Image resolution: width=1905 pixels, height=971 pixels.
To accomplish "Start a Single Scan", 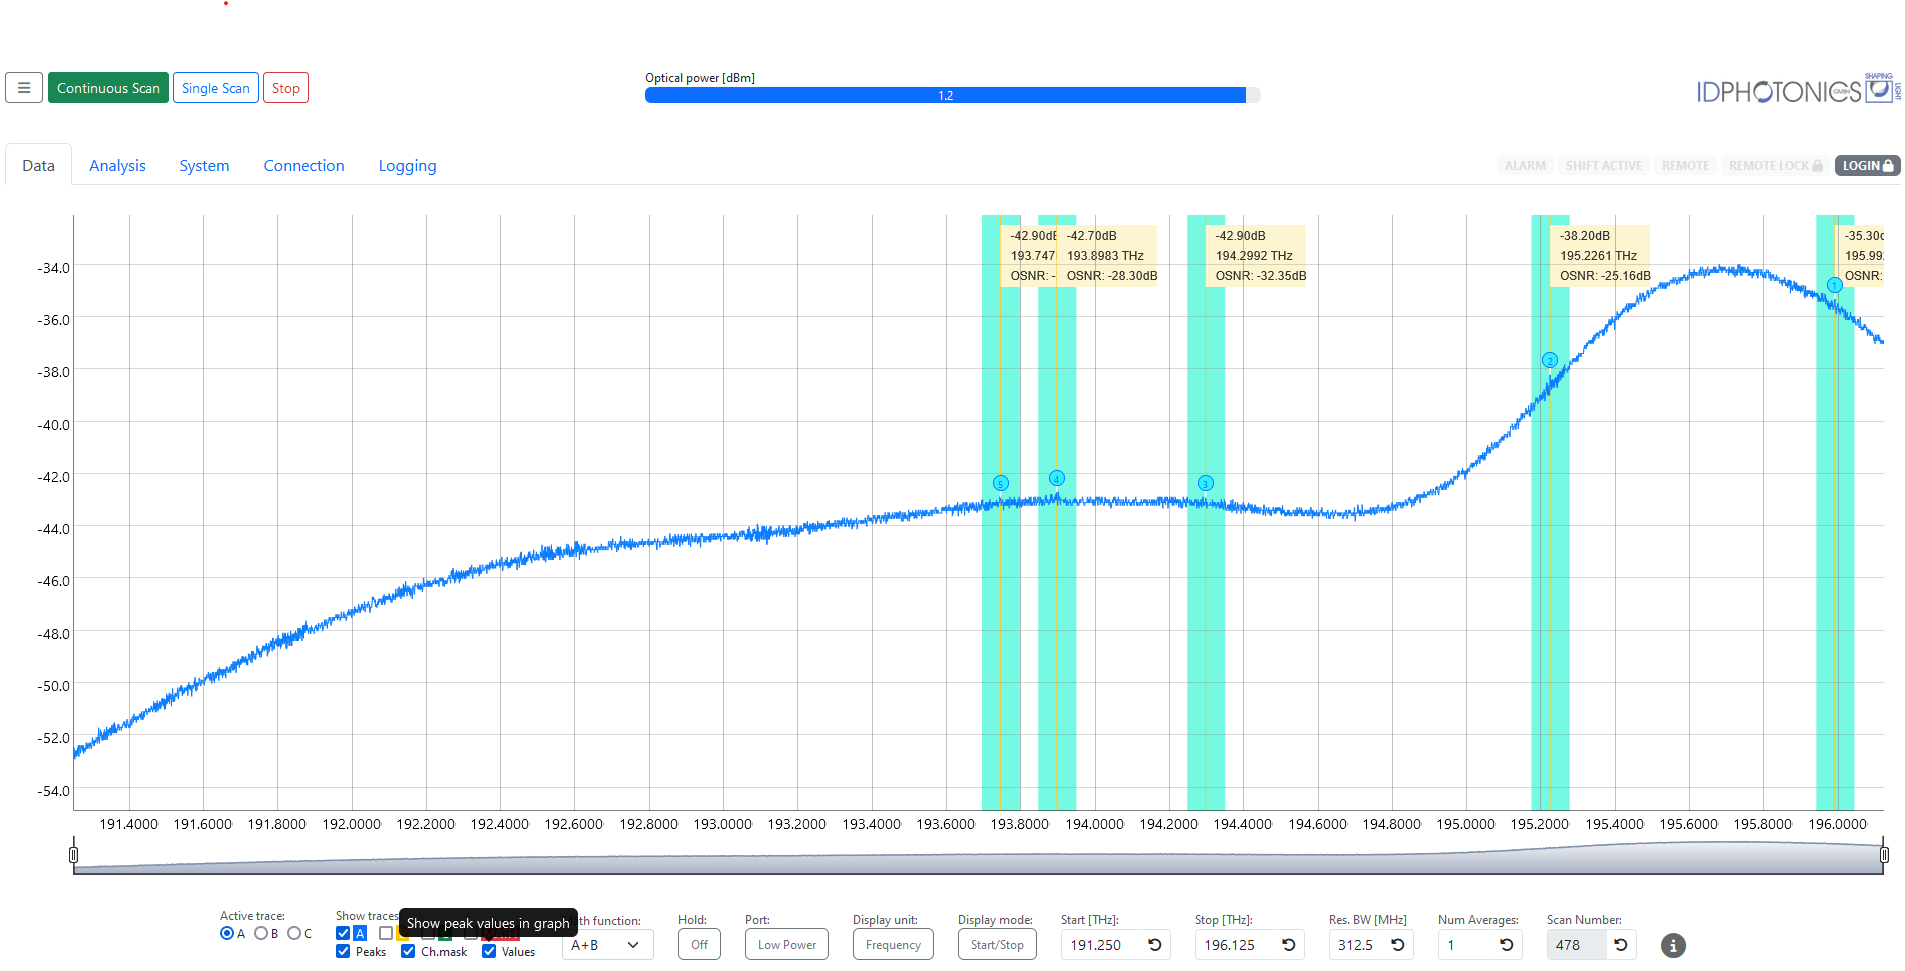I will pos(216,88).
